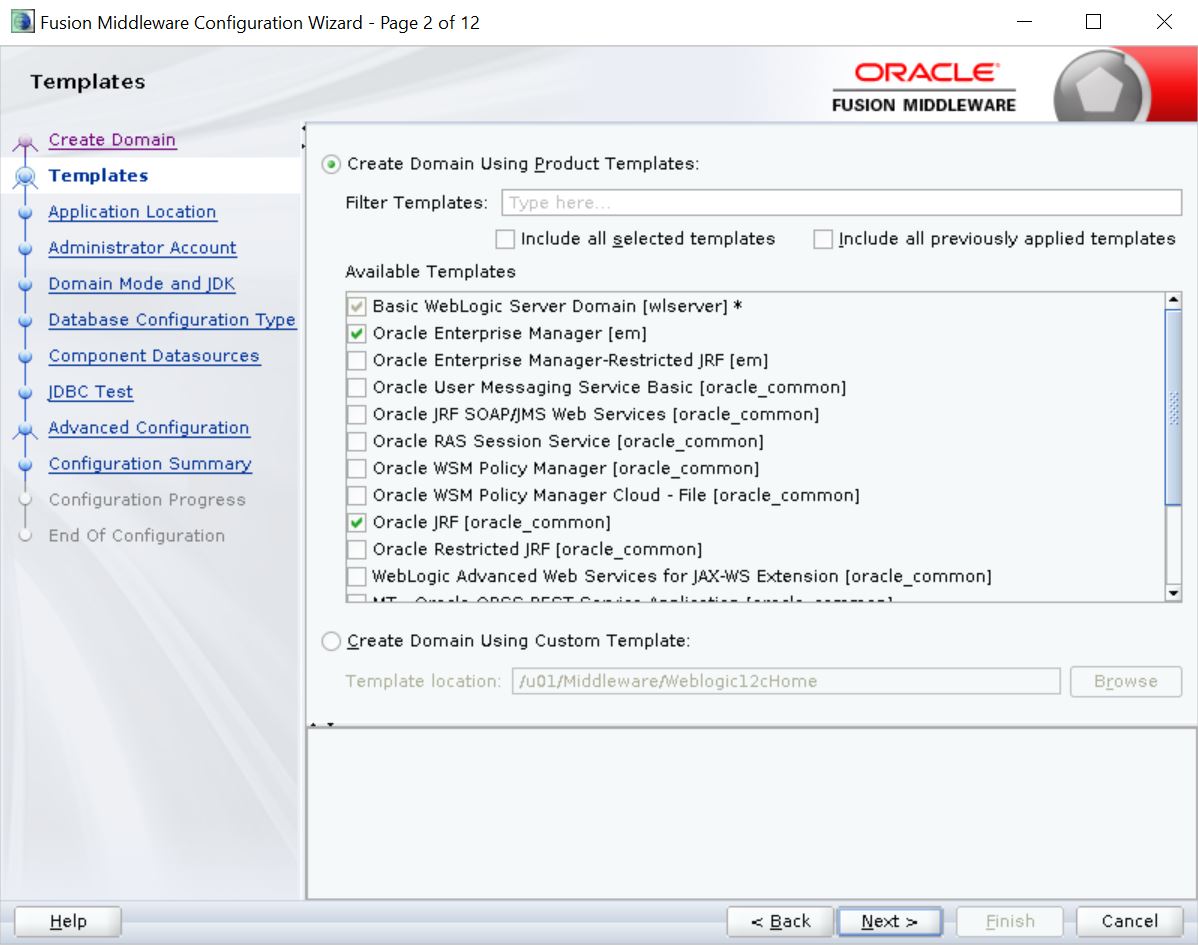The height and width of the screenshot is (945, 1198).
Task: Check Include all previously applied templates
Action: point(823,239)
